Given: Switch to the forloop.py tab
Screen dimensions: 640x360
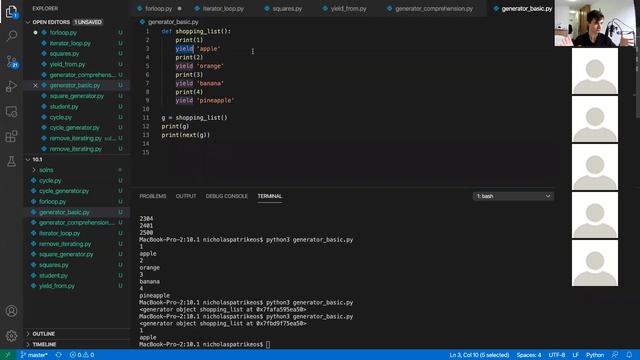Looking at the screenshot, I should [159, 9].
